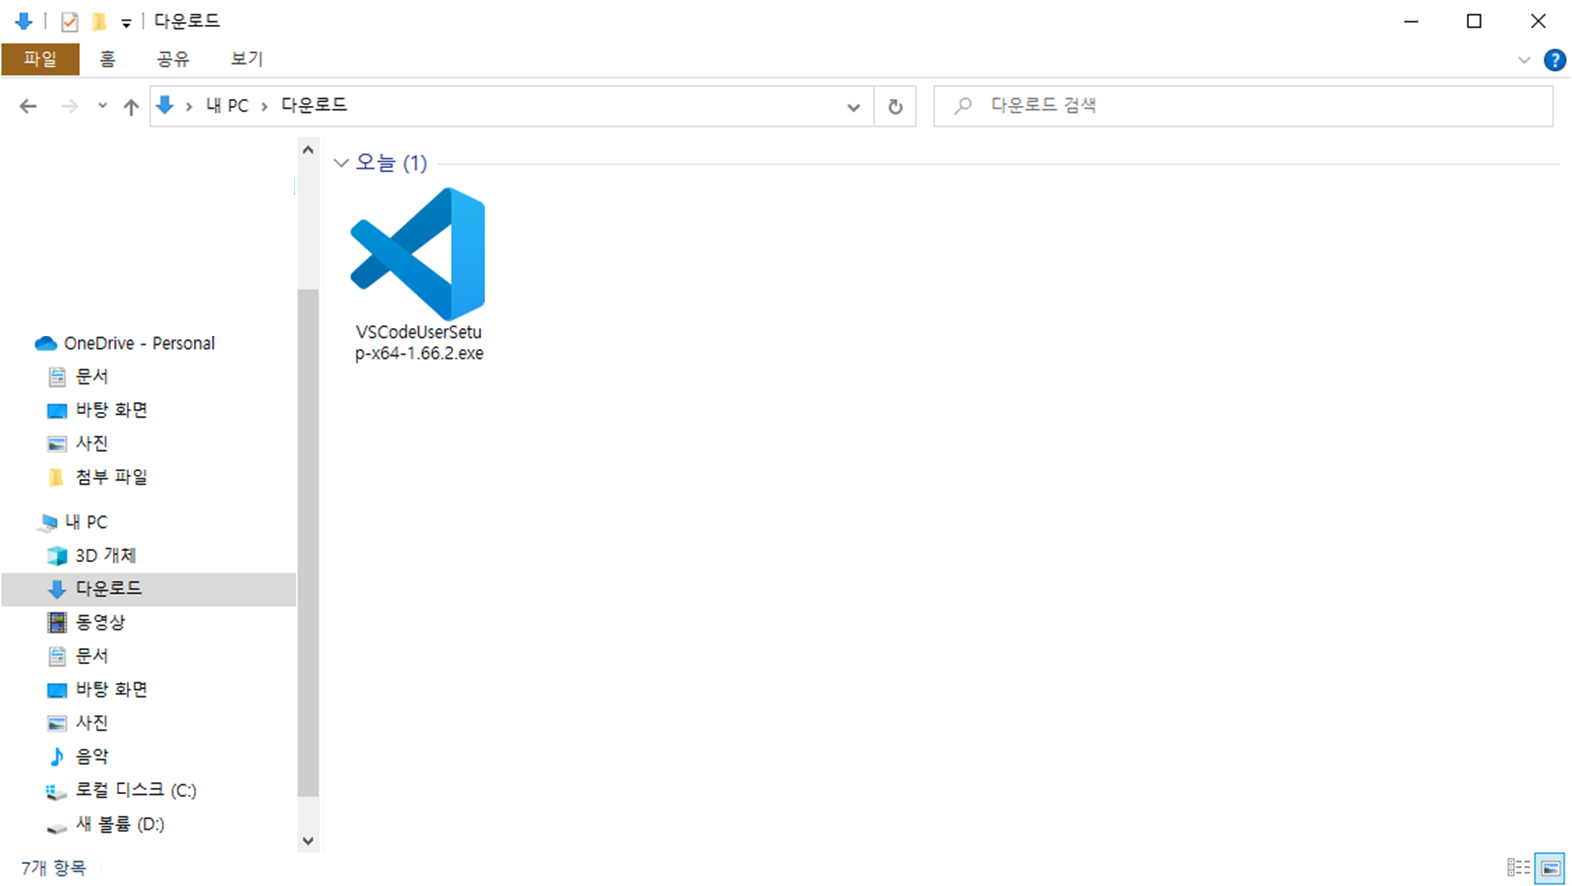Customize Quick Access Toolbar dropdown
The width and height of the screenshot is (1572, 886).
(x=126, y=22)
